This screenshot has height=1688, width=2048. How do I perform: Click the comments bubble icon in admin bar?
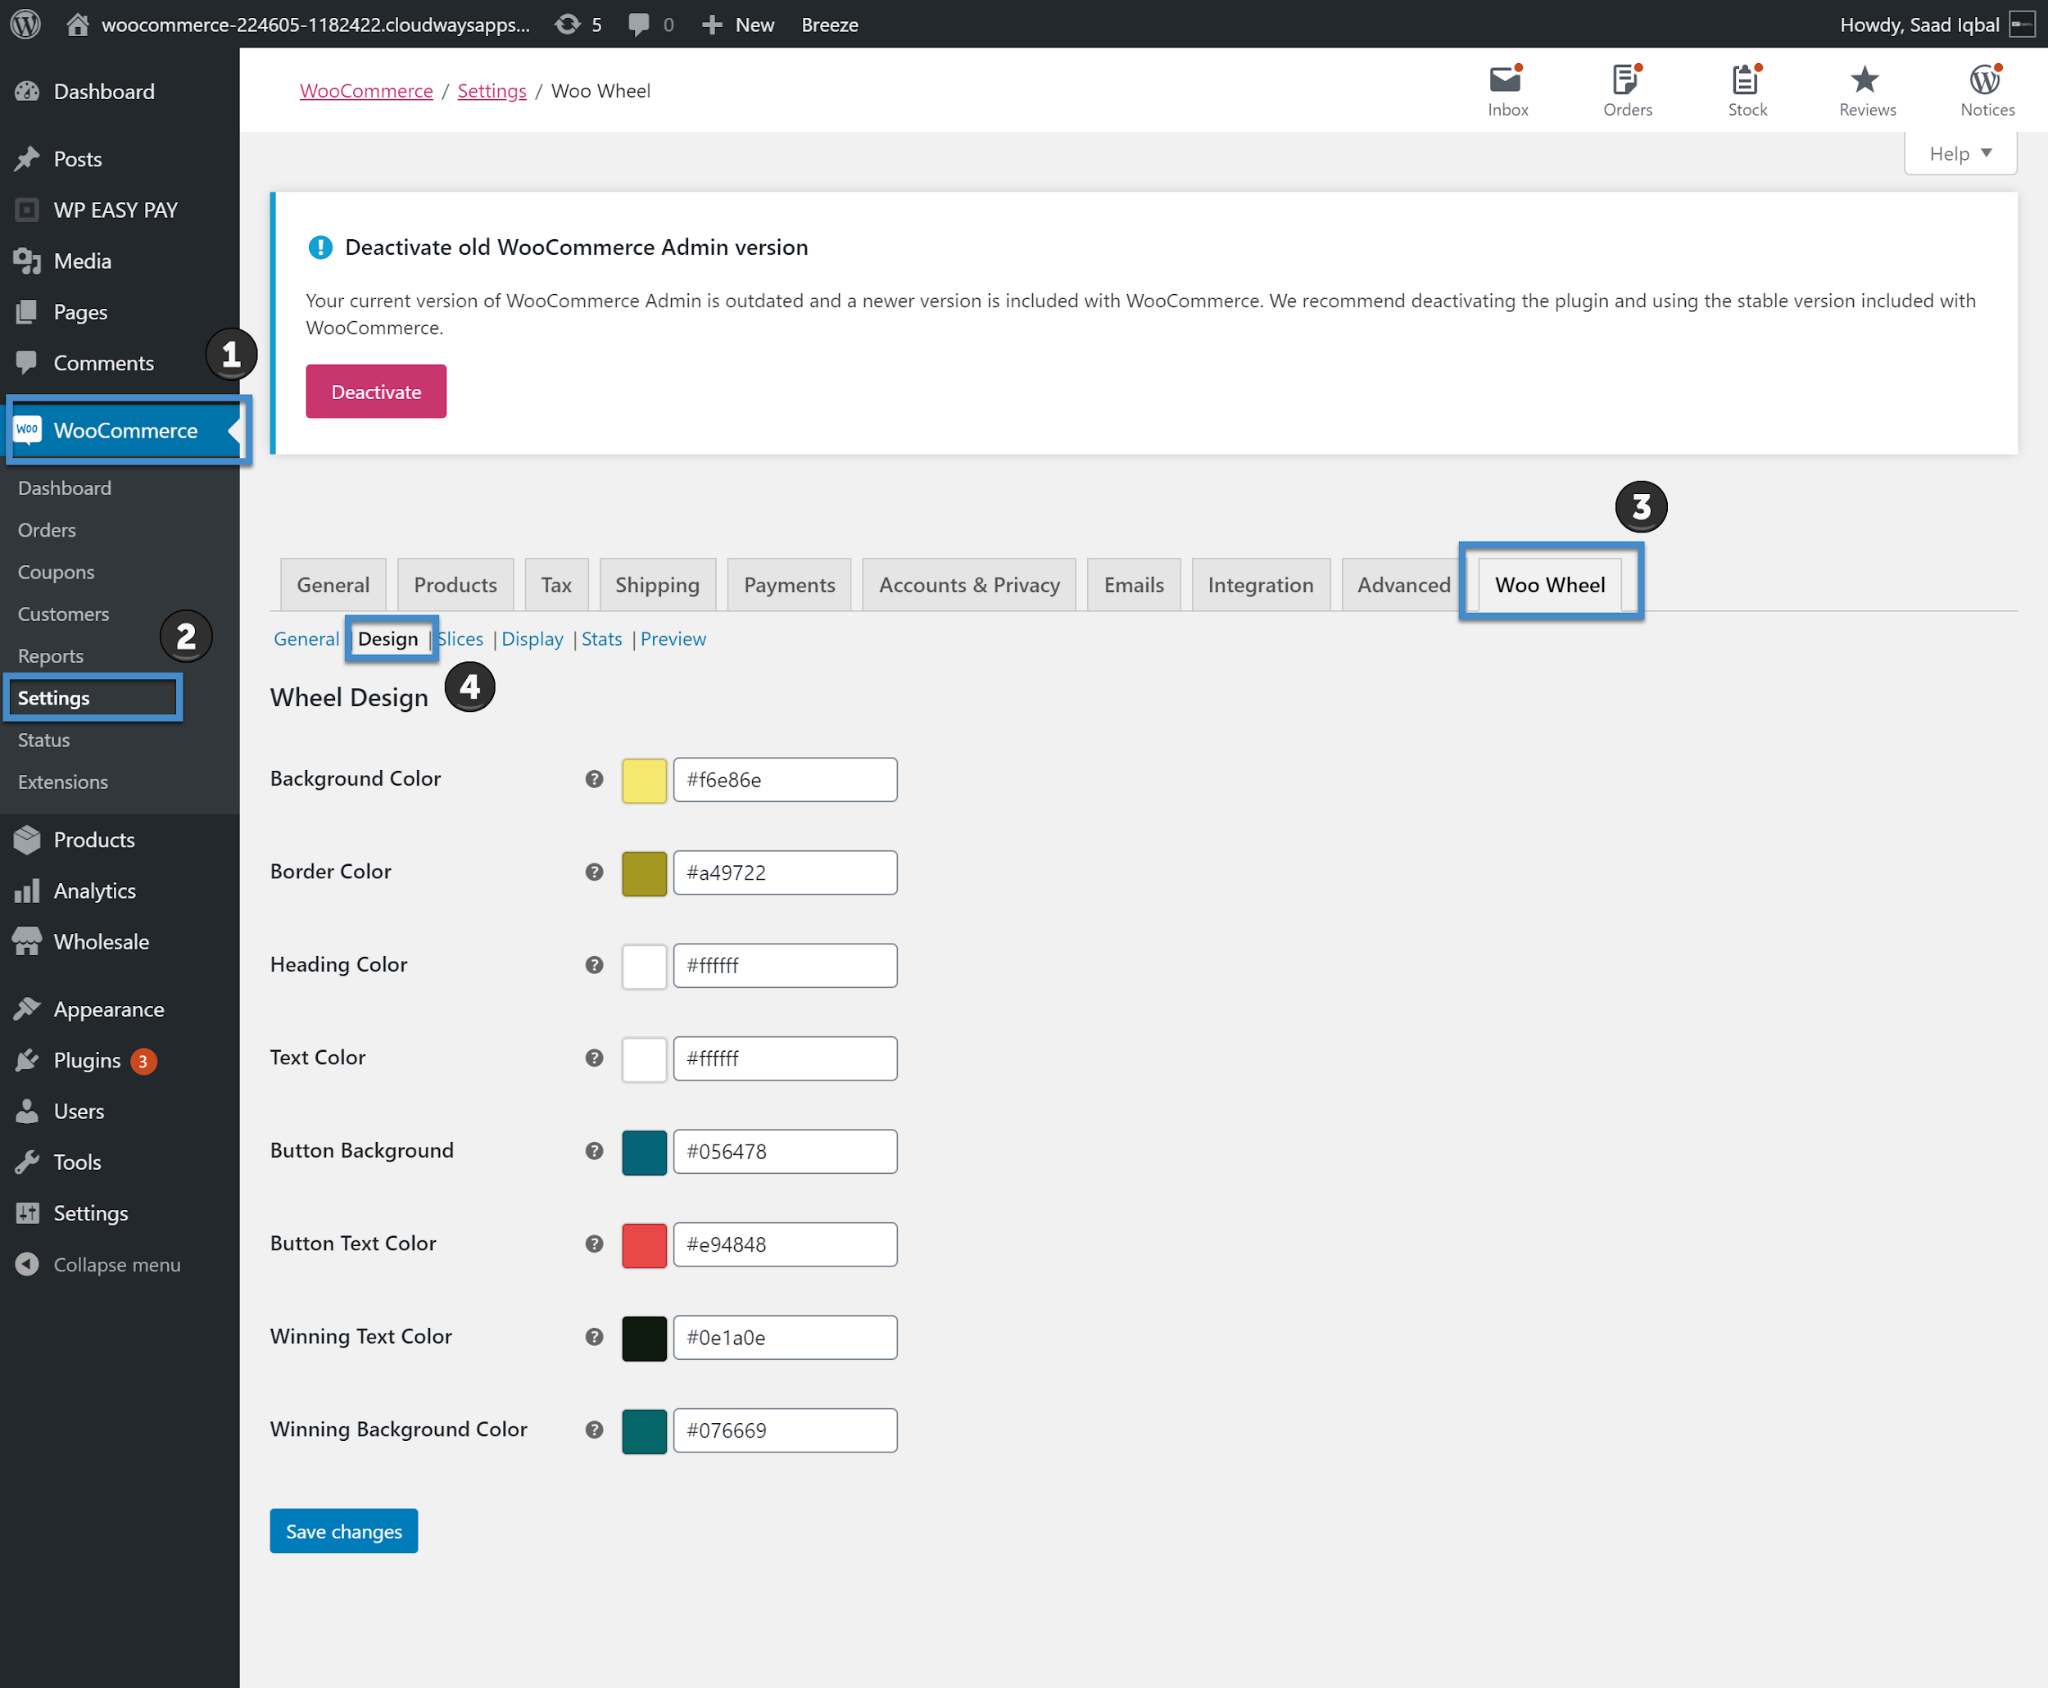pyautogui.click(x=638, y=24)
